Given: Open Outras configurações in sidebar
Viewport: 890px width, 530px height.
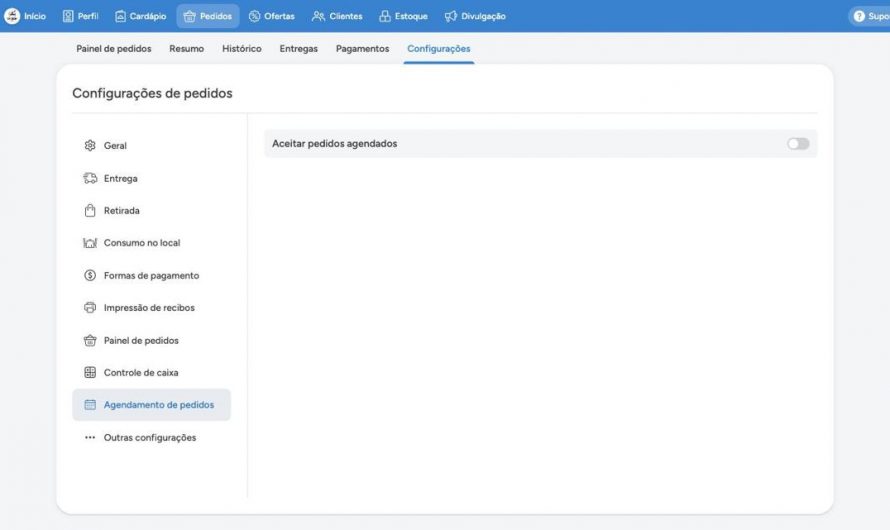Looking at the screenshot, I should point(152,438).
